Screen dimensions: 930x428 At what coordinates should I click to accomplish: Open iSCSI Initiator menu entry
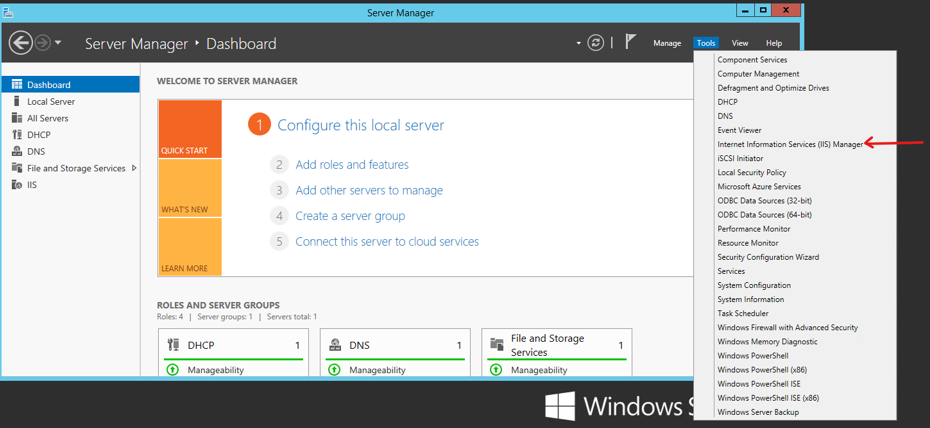[740, 158]
